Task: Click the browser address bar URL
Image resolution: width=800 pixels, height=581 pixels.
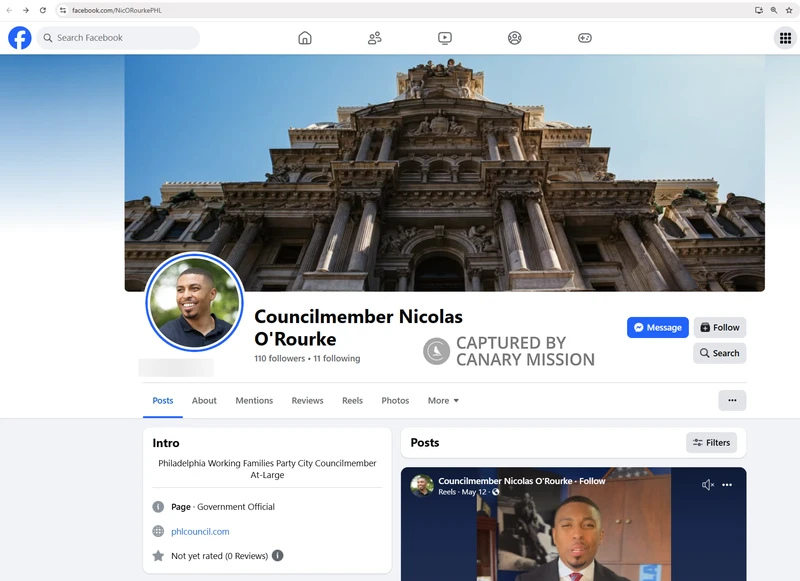Action: (117, 10)
